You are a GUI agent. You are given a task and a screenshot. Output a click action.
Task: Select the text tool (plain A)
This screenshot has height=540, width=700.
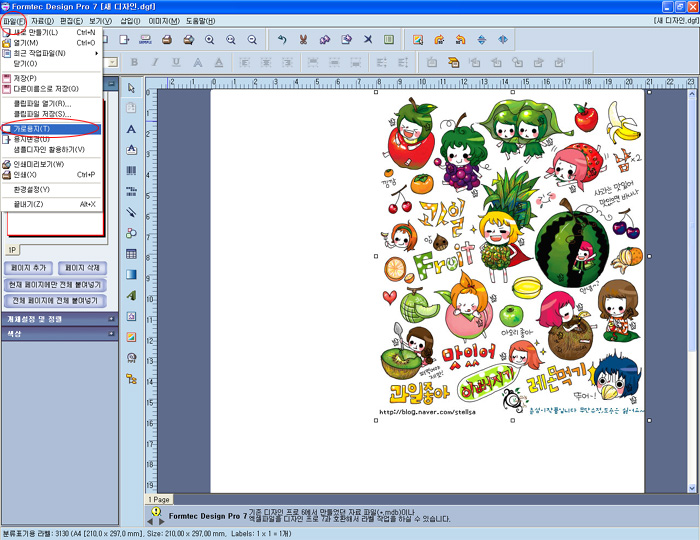coord(131,129)
